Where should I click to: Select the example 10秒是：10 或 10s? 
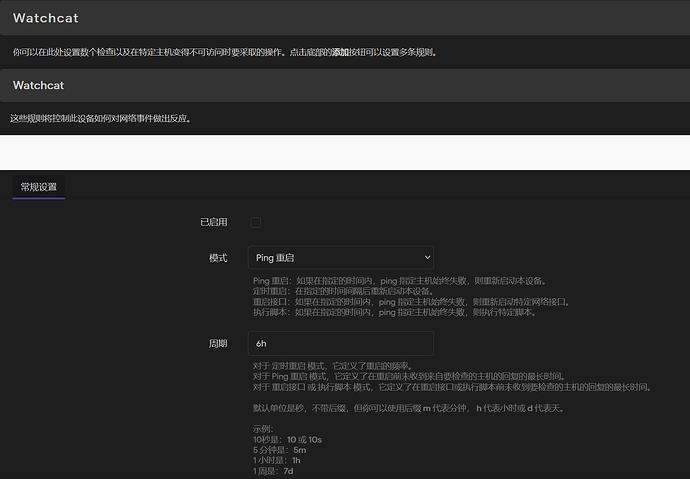tap(287, 439)
